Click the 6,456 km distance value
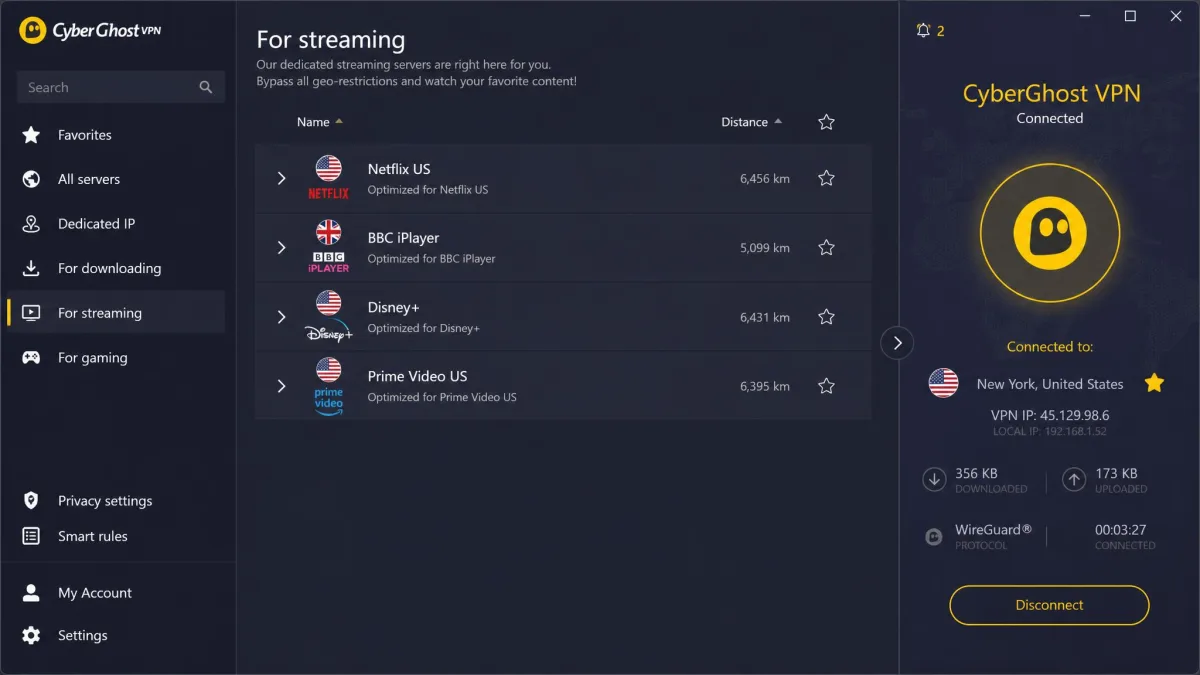1200x675 pixels. 765,178
